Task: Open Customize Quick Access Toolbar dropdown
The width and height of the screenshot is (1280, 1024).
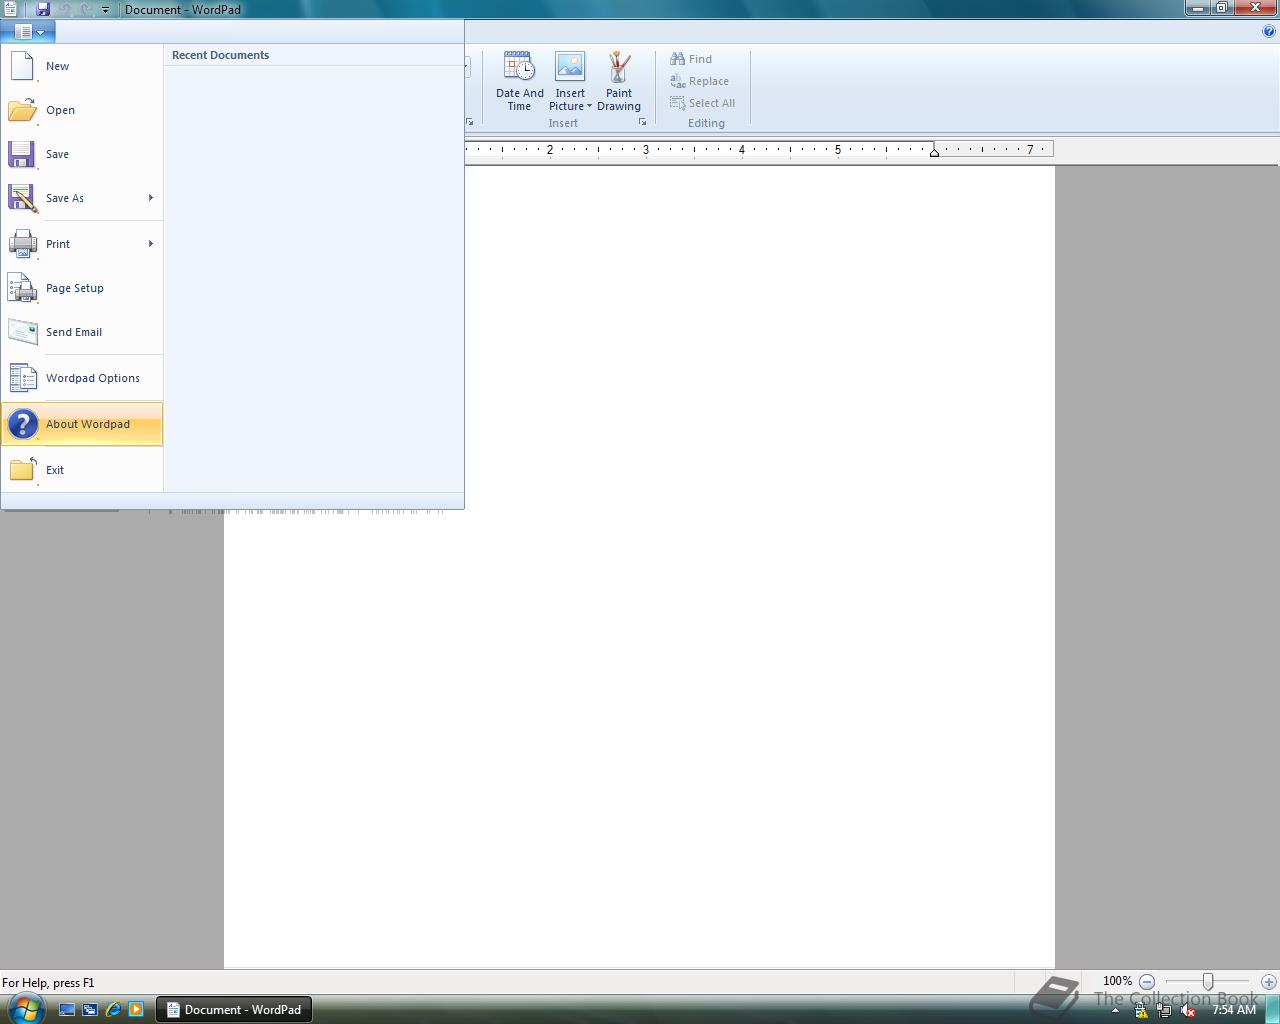Action: coord(105,9)
